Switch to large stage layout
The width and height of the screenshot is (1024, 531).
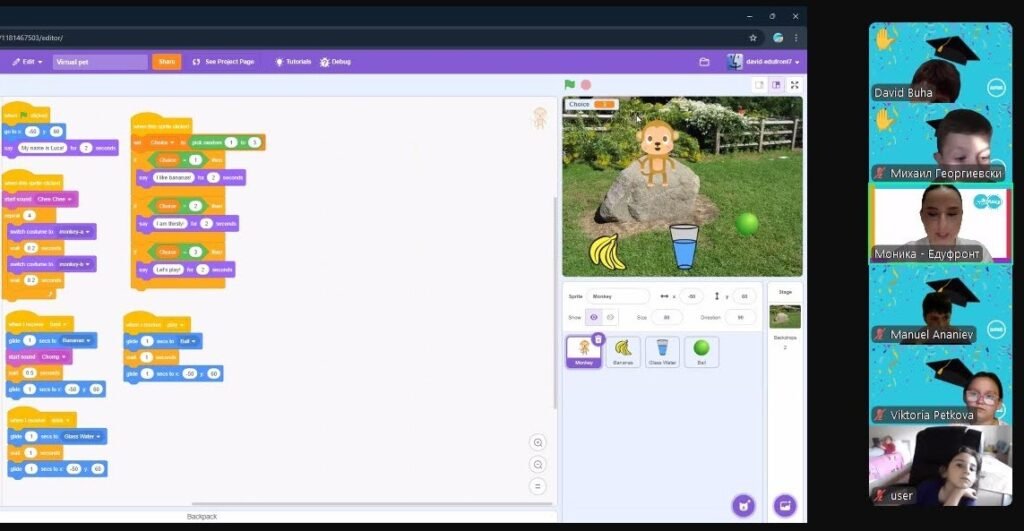[776, 85]
